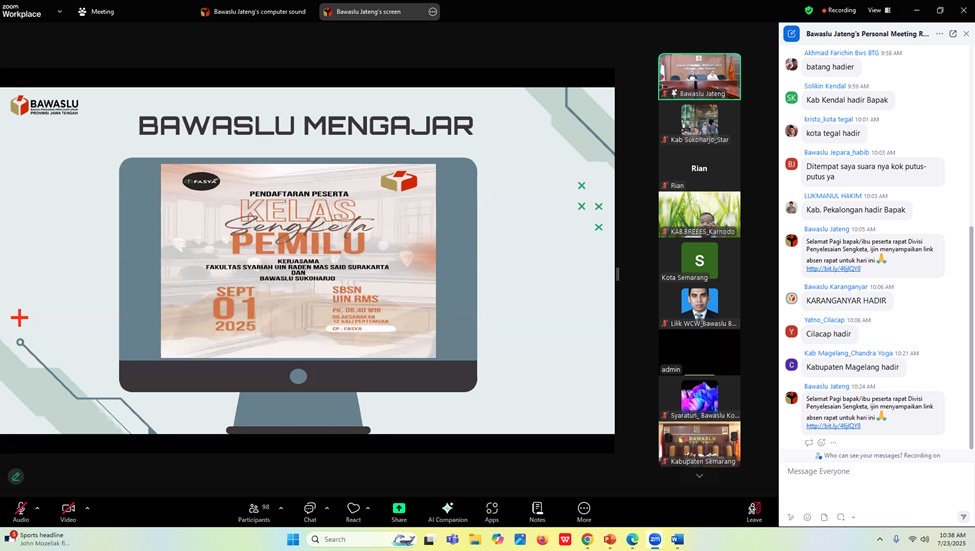This screenshot has width=975, height=551.
Task: Add emoji reaction to last chat message
Action: pyautogui.click(x=821, y=443)
